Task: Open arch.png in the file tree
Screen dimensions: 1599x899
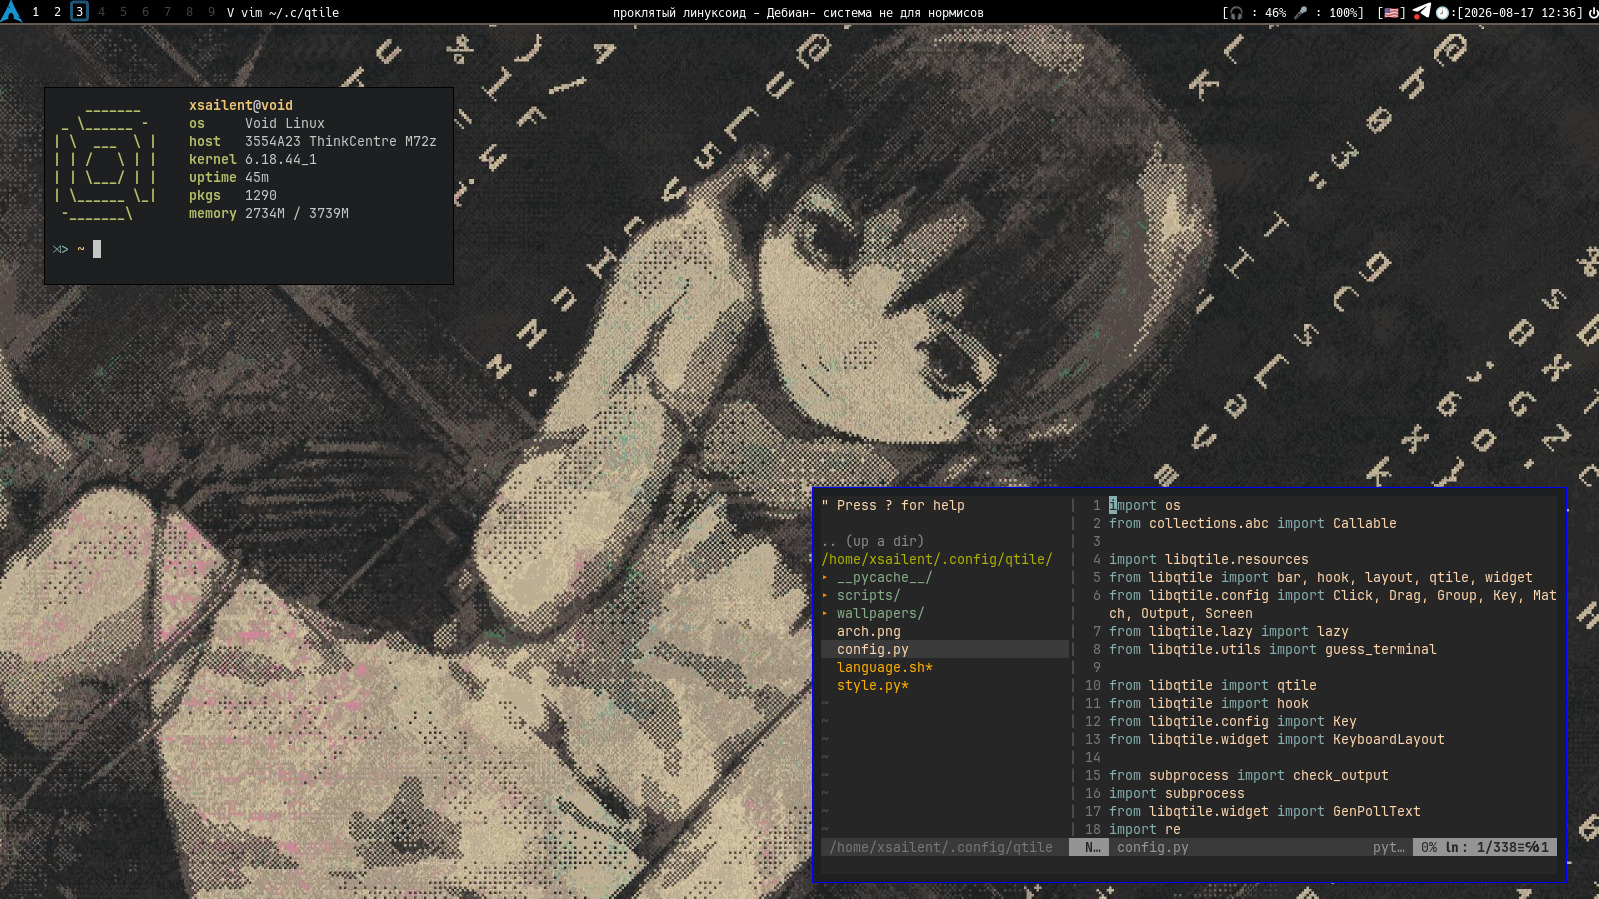Action: click(868, 631)
